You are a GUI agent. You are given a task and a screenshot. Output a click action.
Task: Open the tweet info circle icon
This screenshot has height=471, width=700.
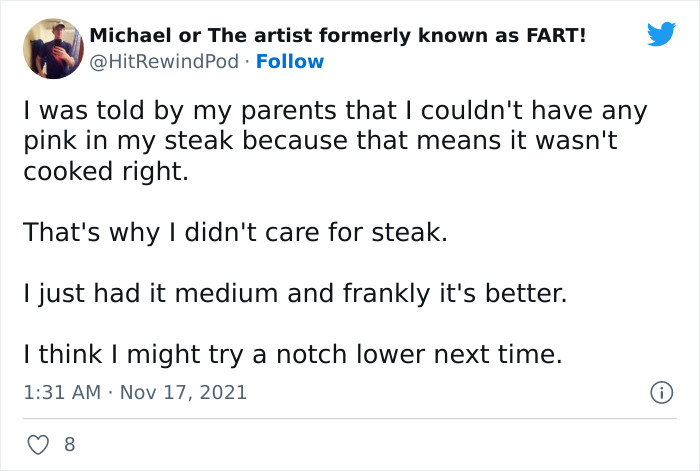[x=660, y=393]
